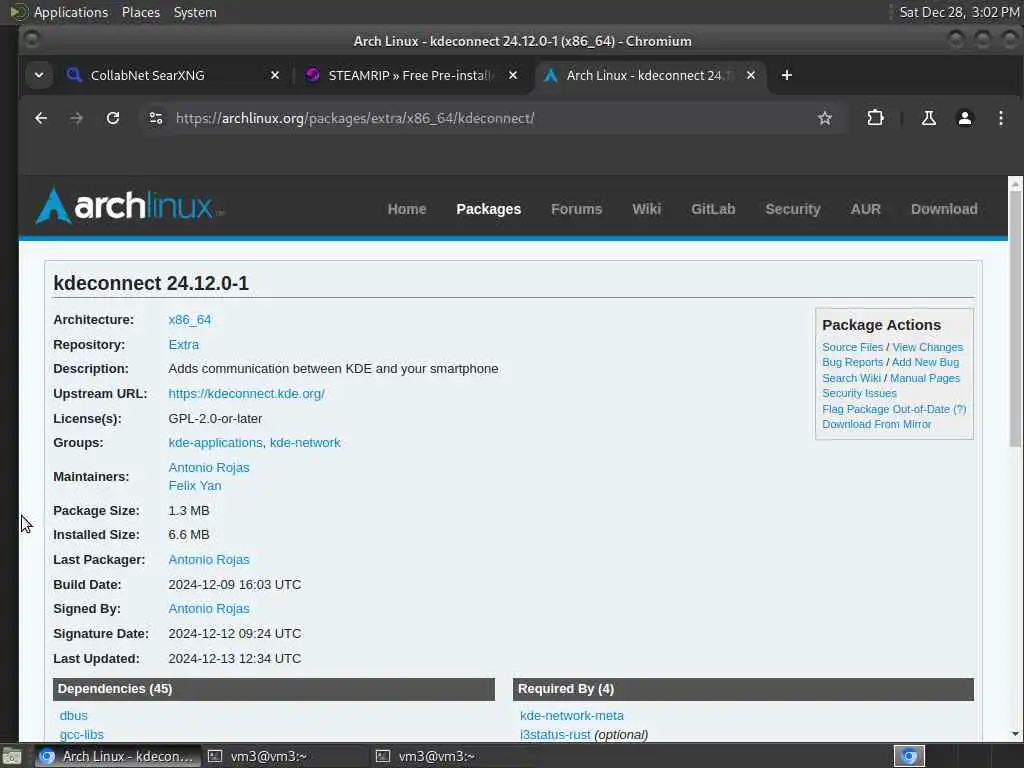Open the dbus dependency link
1024x768 pixels.
(x=73, y=716)
